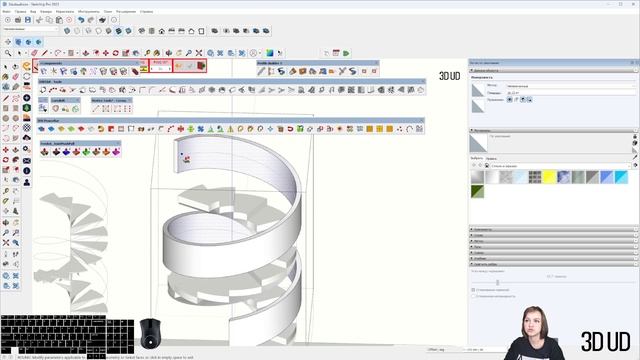Select the Line pencil tool in the left toolbar
640x360 pixels.
coord(6,98)
